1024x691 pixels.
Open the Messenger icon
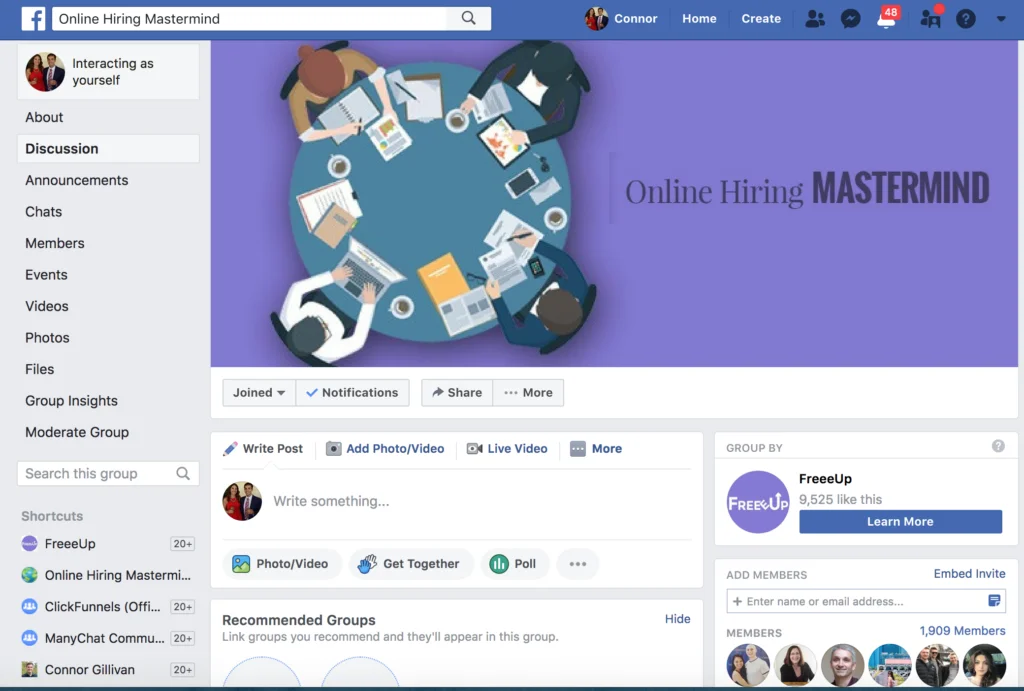coord(850,18)
